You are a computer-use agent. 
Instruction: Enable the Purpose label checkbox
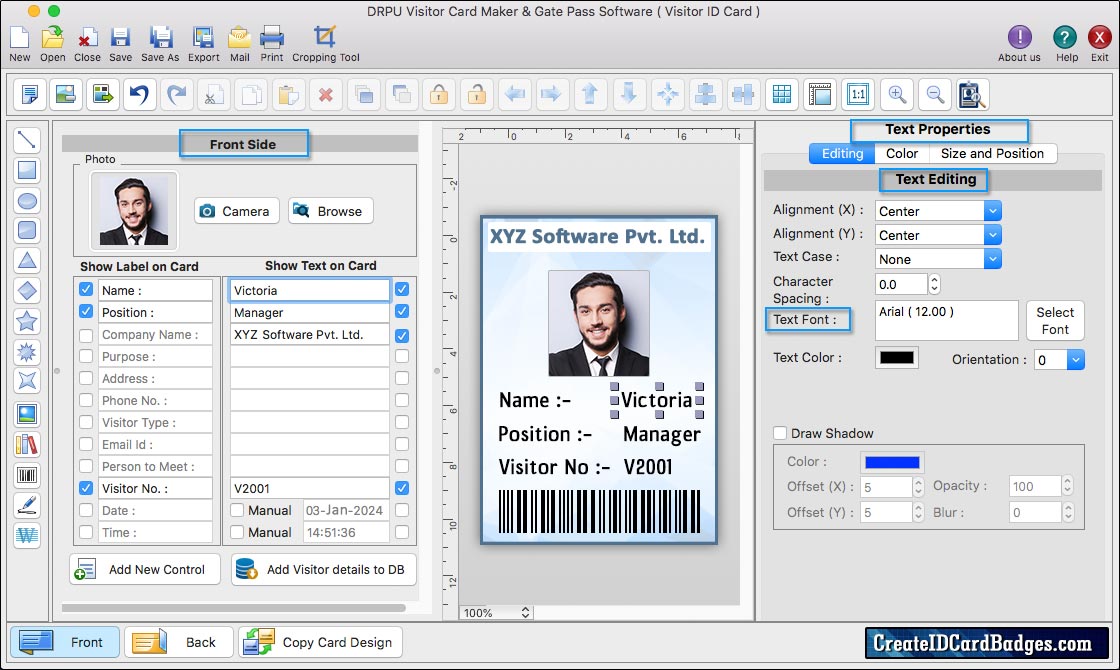[86, 356]
